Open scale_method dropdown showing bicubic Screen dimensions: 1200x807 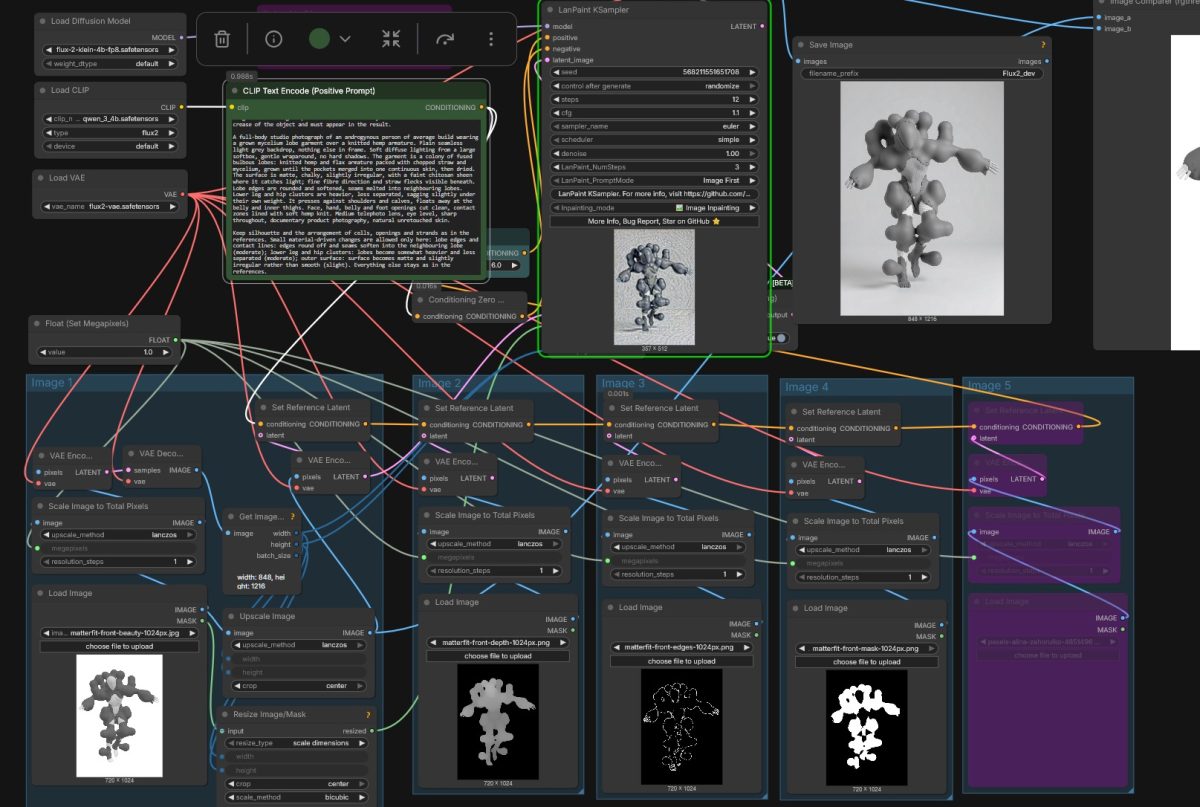pos(298,797)
